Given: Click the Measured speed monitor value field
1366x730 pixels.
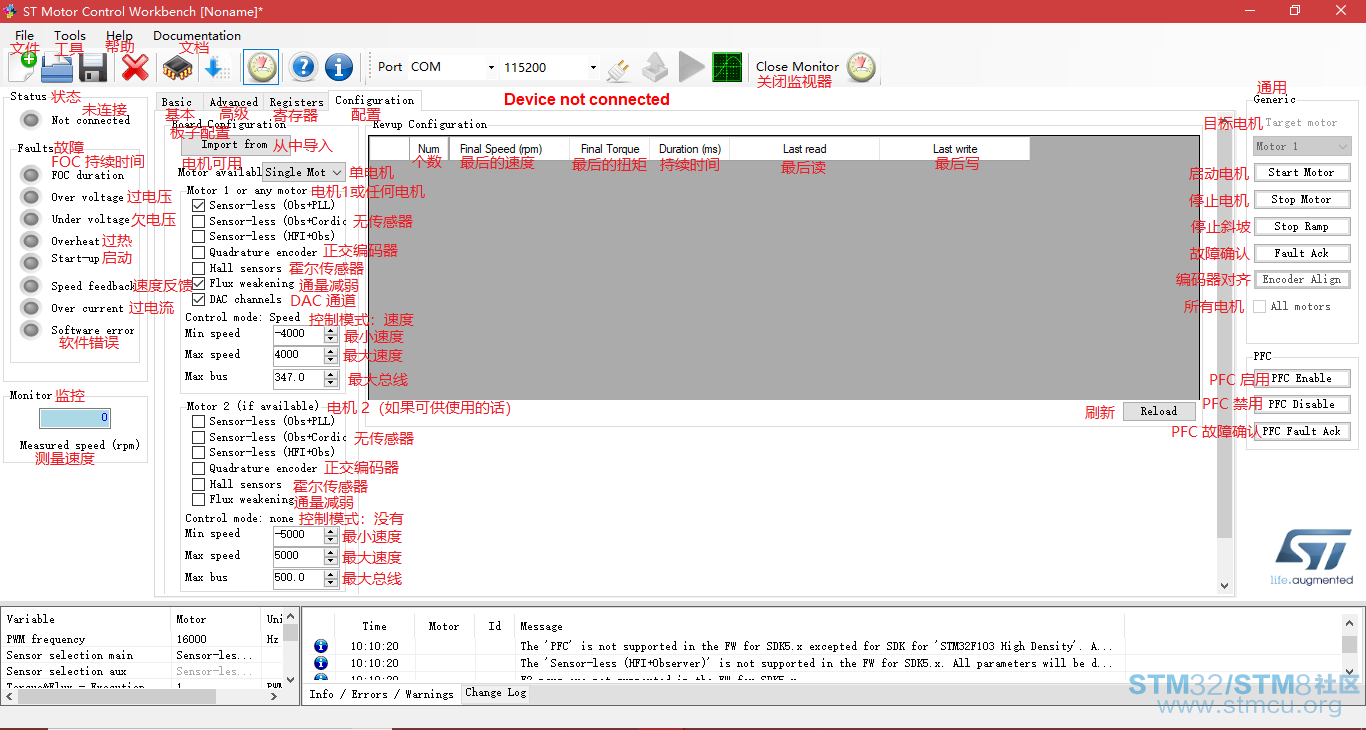Looking at the screenshot, I should coord(75,418).
